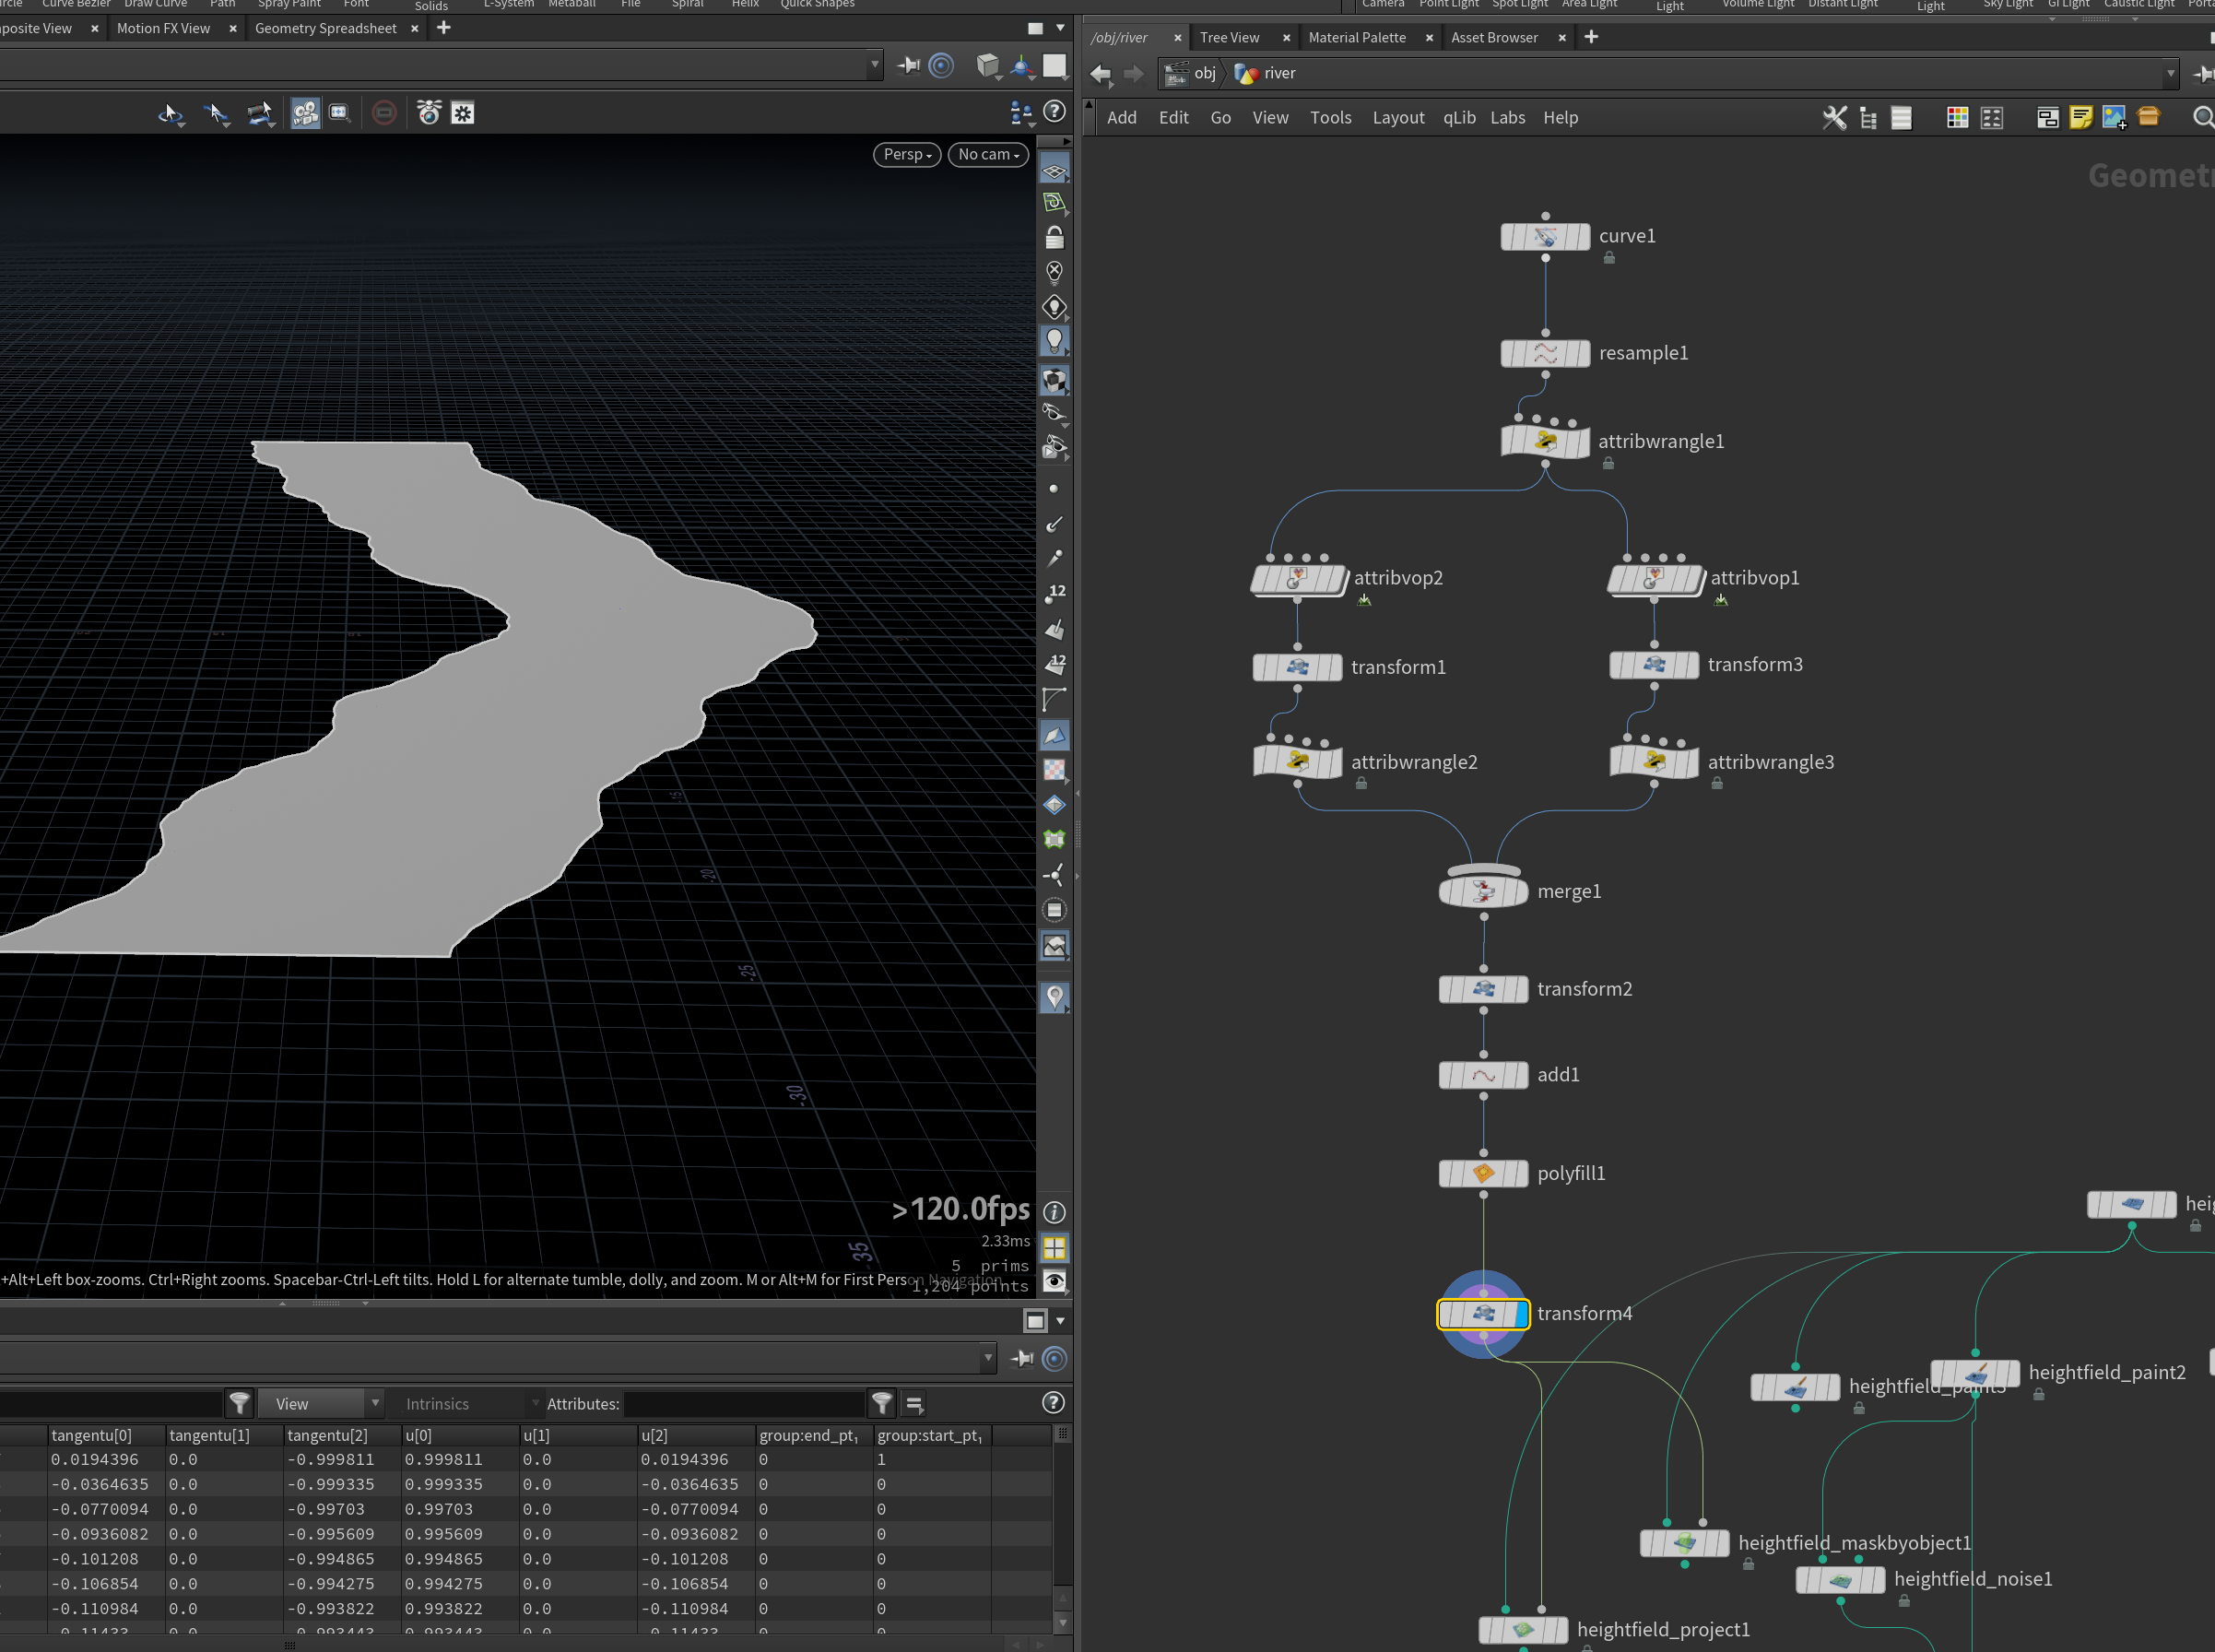Viewport: 2215px width, 1652px height.
Task: Click the spreadsheet vertical scrollbar
Action: (1062, 1530)
